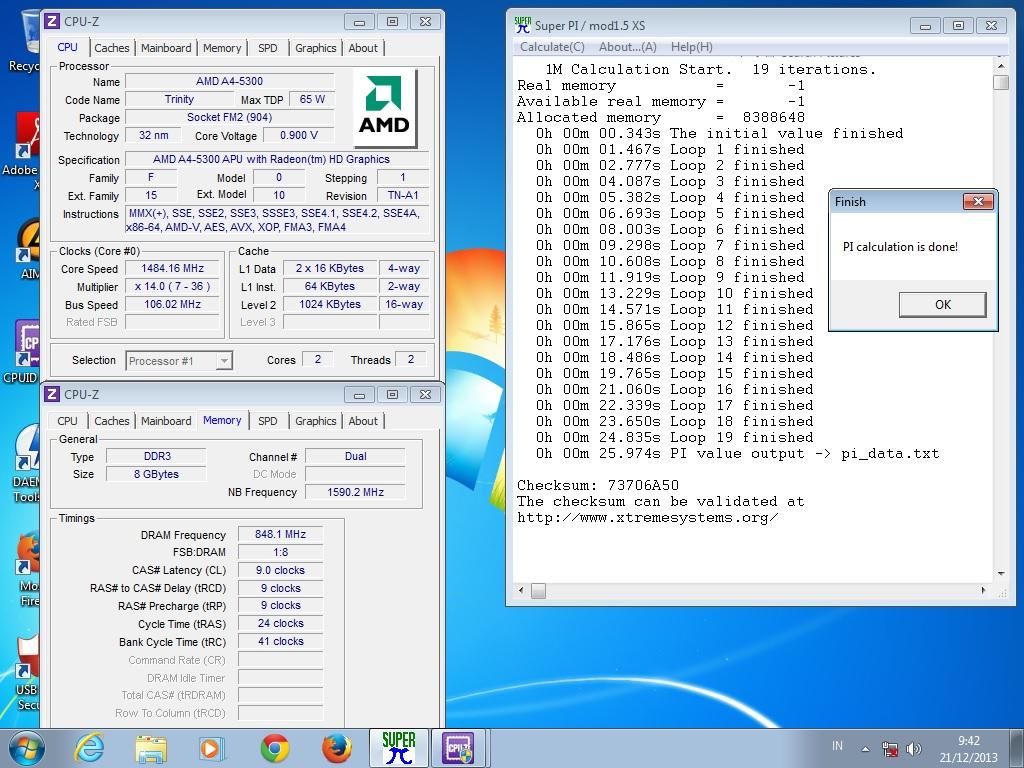1024x768 pixels.
Task: Launch Google Chrome from the taskbar
Action: [274, 748]
